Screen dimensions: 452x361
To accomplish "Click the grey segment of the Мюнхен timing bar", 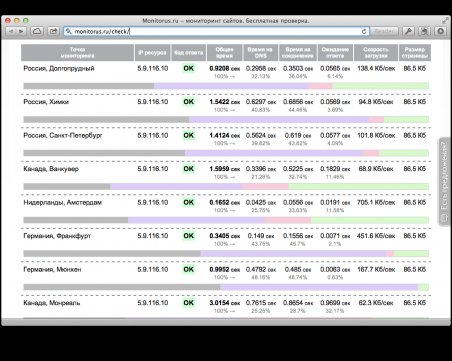I will (x=122, y=287).
